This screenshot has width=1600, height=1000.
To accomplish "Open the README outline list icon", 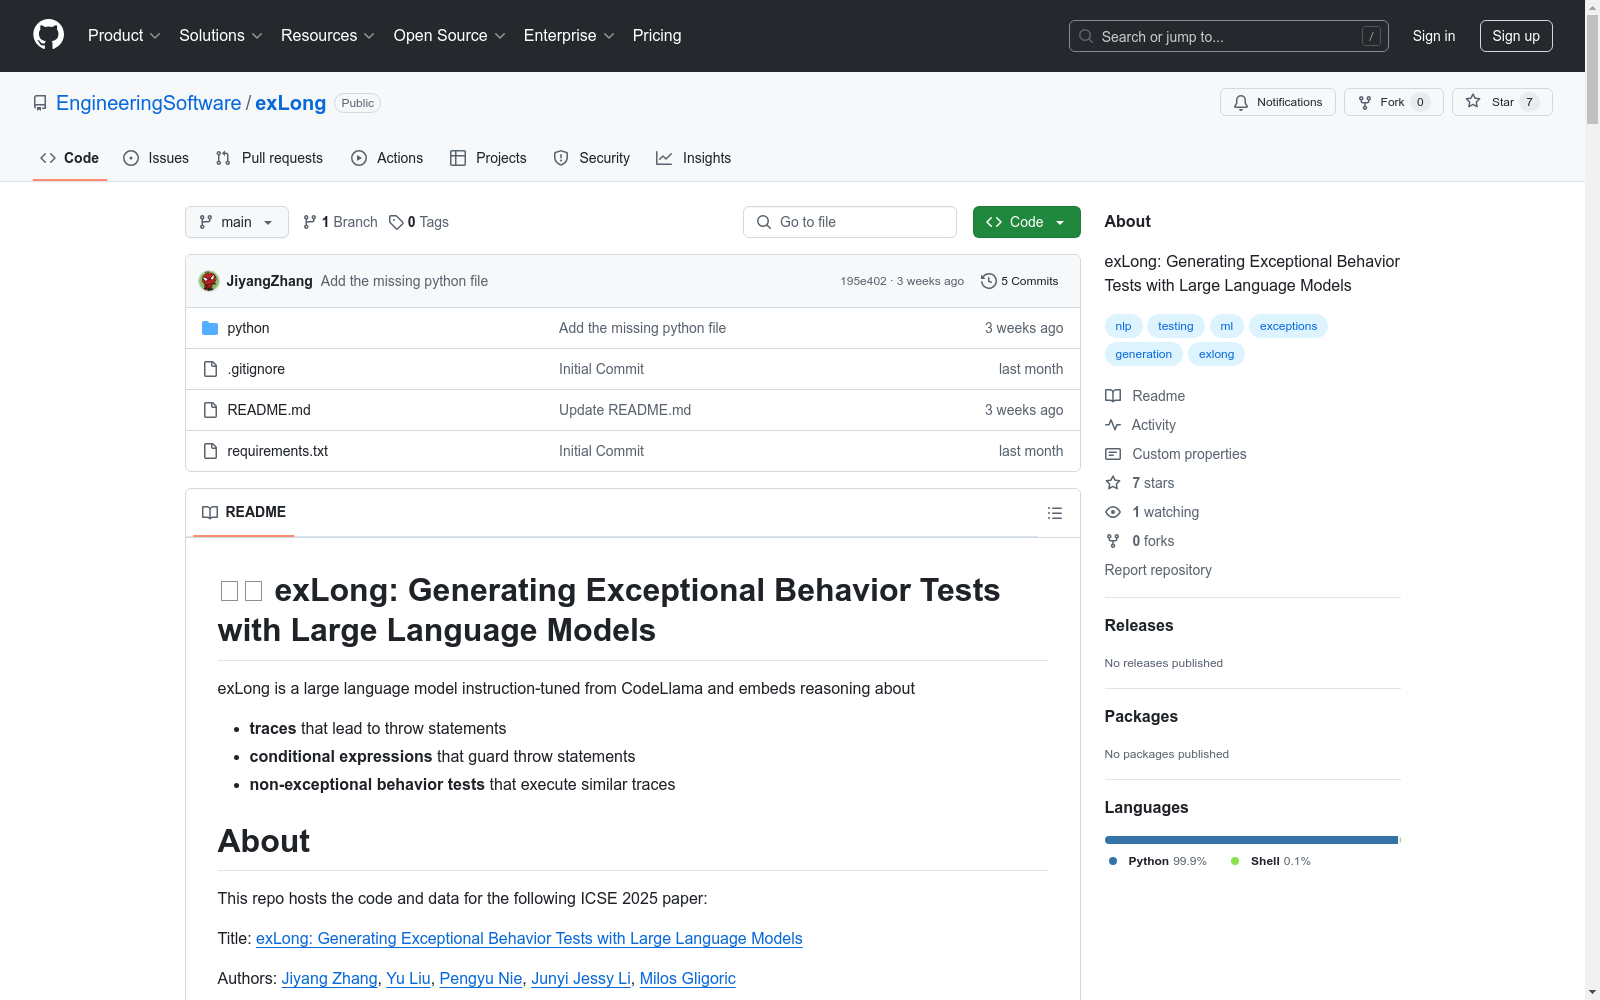I will [x=1054, y=513].
